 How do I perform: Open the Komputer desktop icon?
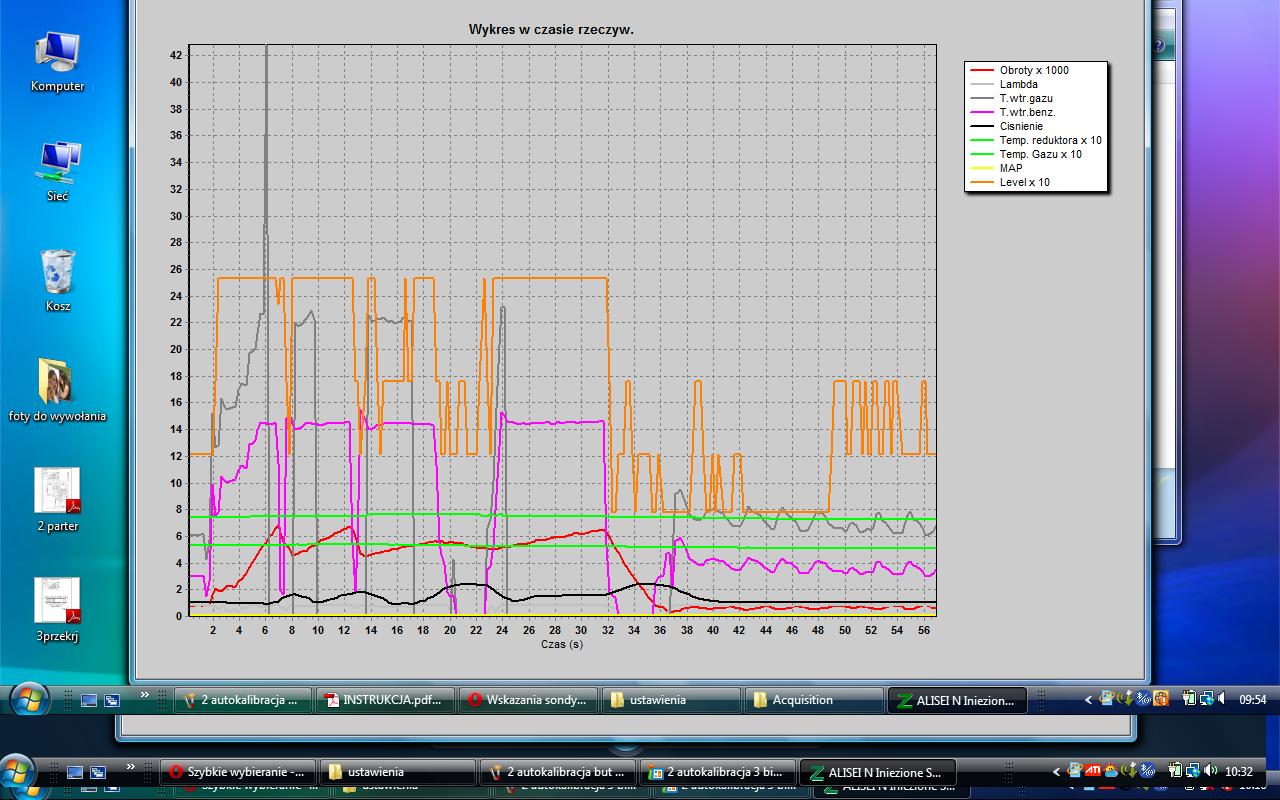57,60
